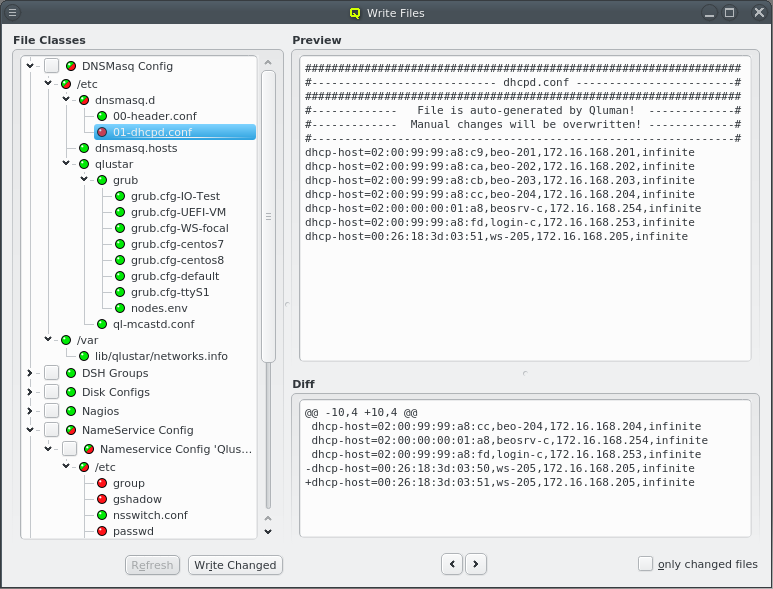Check the Nagios checkbox
Viewport: 773px width, 589px height.
(x=52, y=411)
